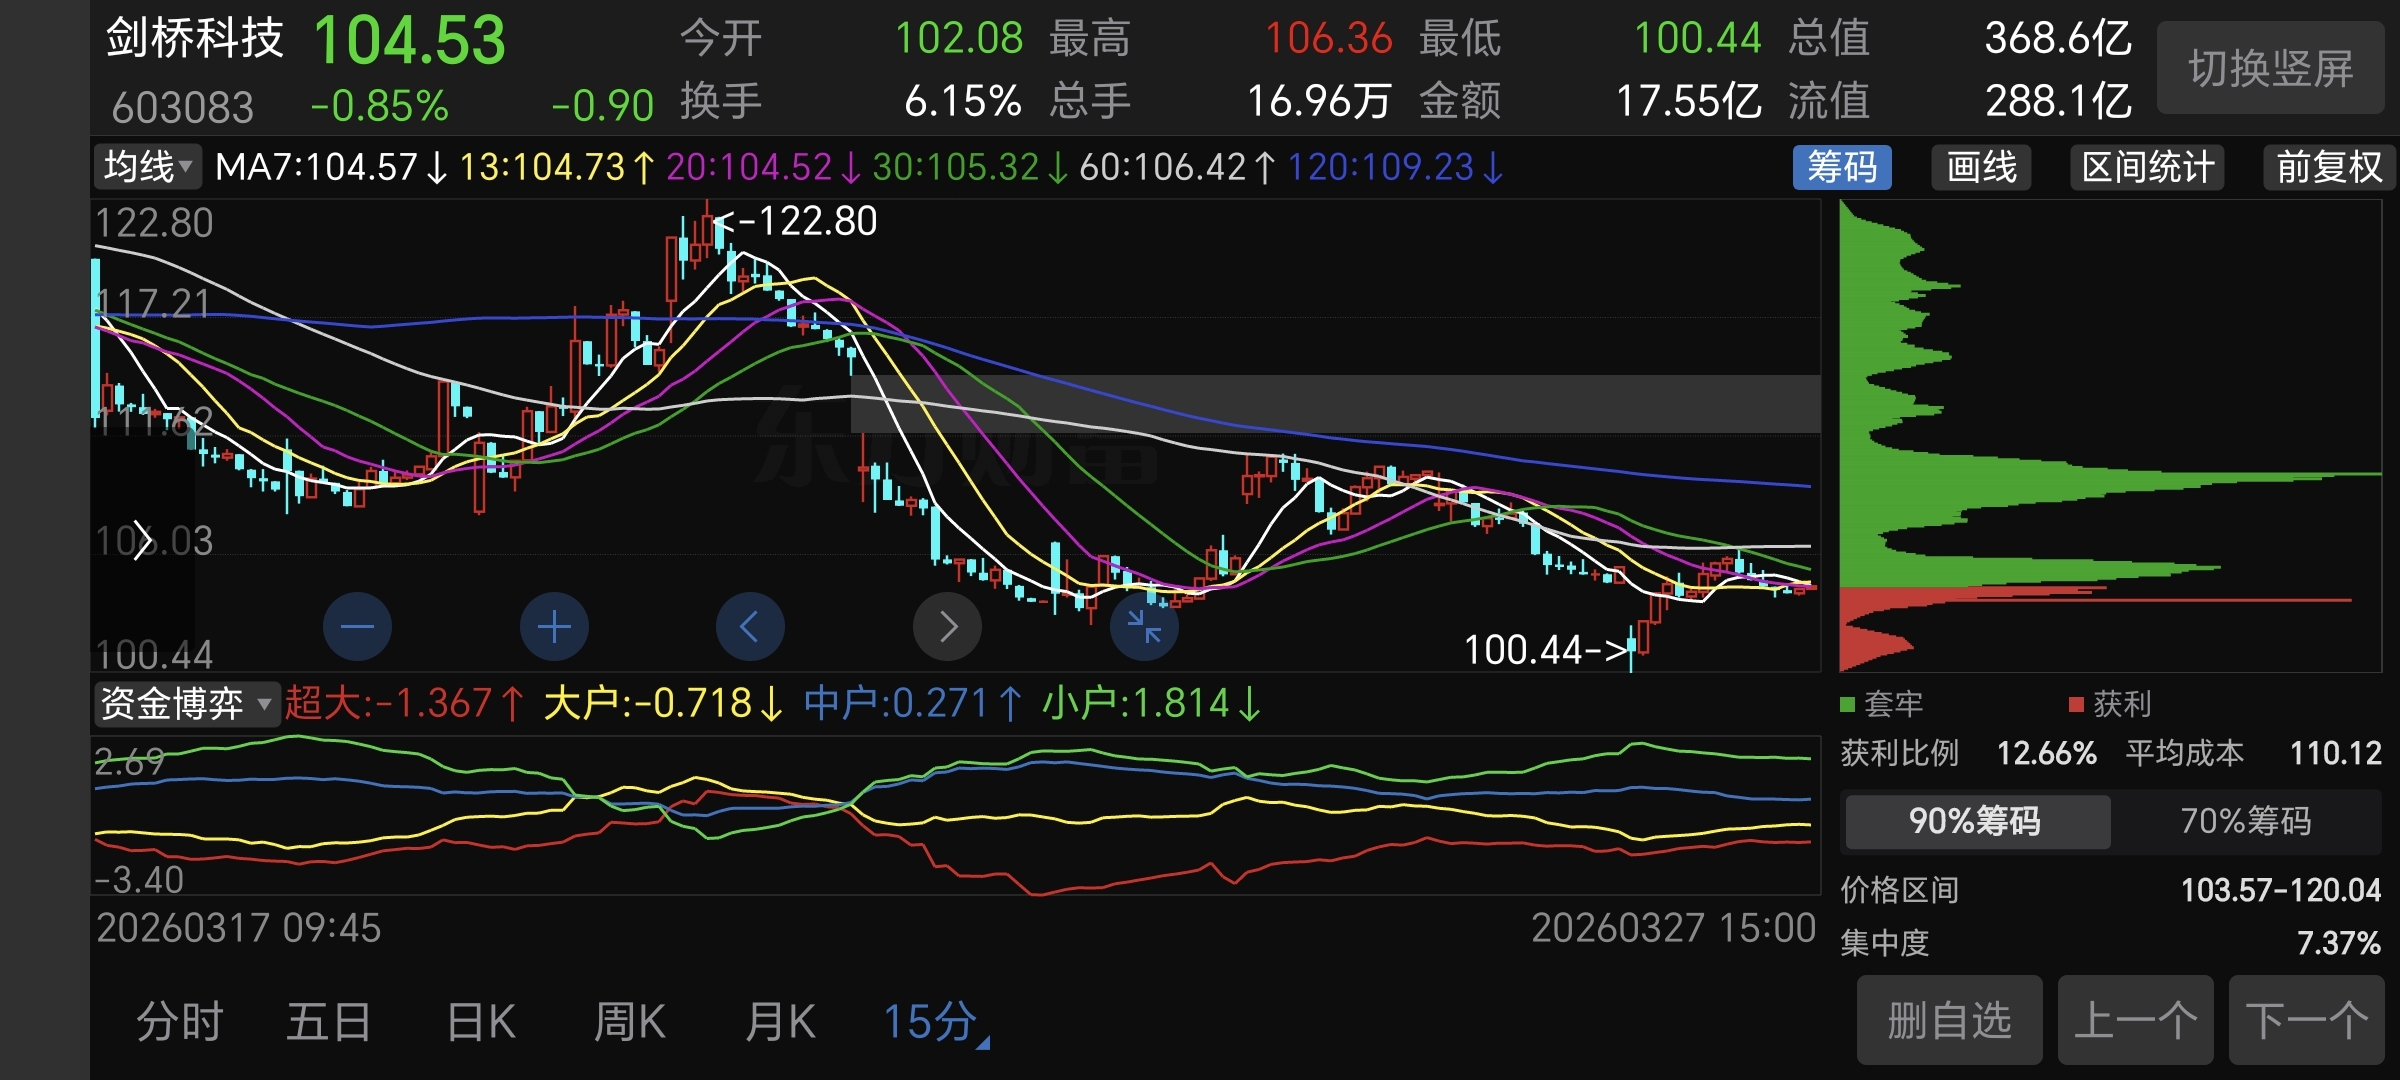
Task: Zoom out chart with minus icon
Action: (357, 627)
